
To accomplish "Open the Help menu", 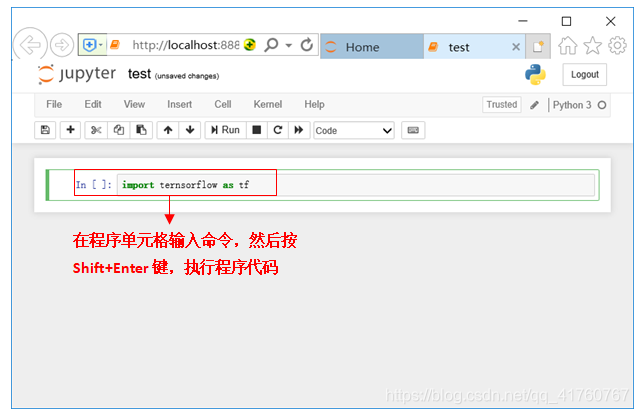I will [x=314, y=104].
